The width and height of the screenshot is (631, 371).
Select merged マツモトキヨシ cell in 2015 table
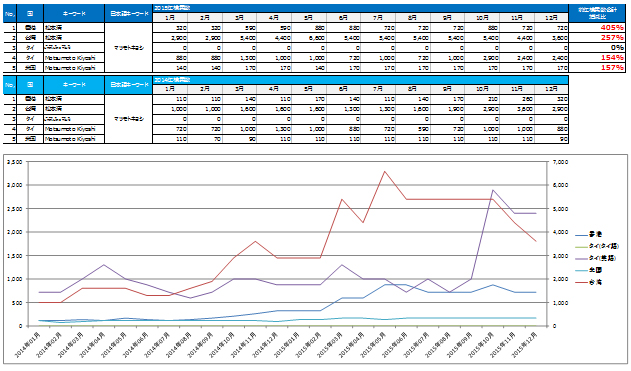point(129,48)
